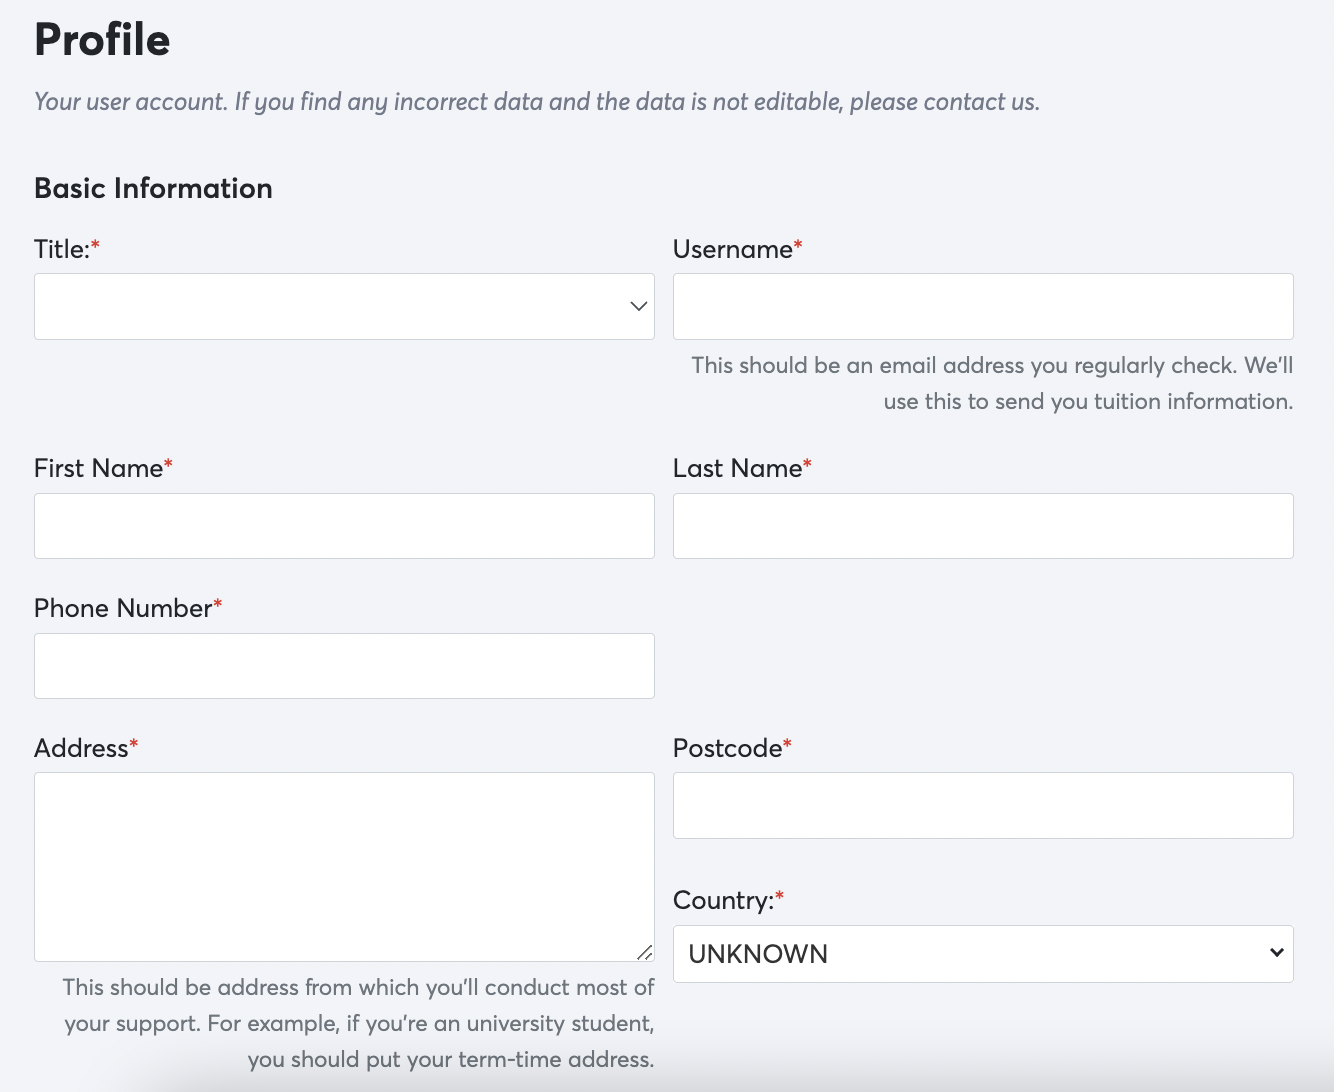Click the Country dropdown arrow icon
This screenshot has width=1334, height=1092.
[x=1276, y=953]
